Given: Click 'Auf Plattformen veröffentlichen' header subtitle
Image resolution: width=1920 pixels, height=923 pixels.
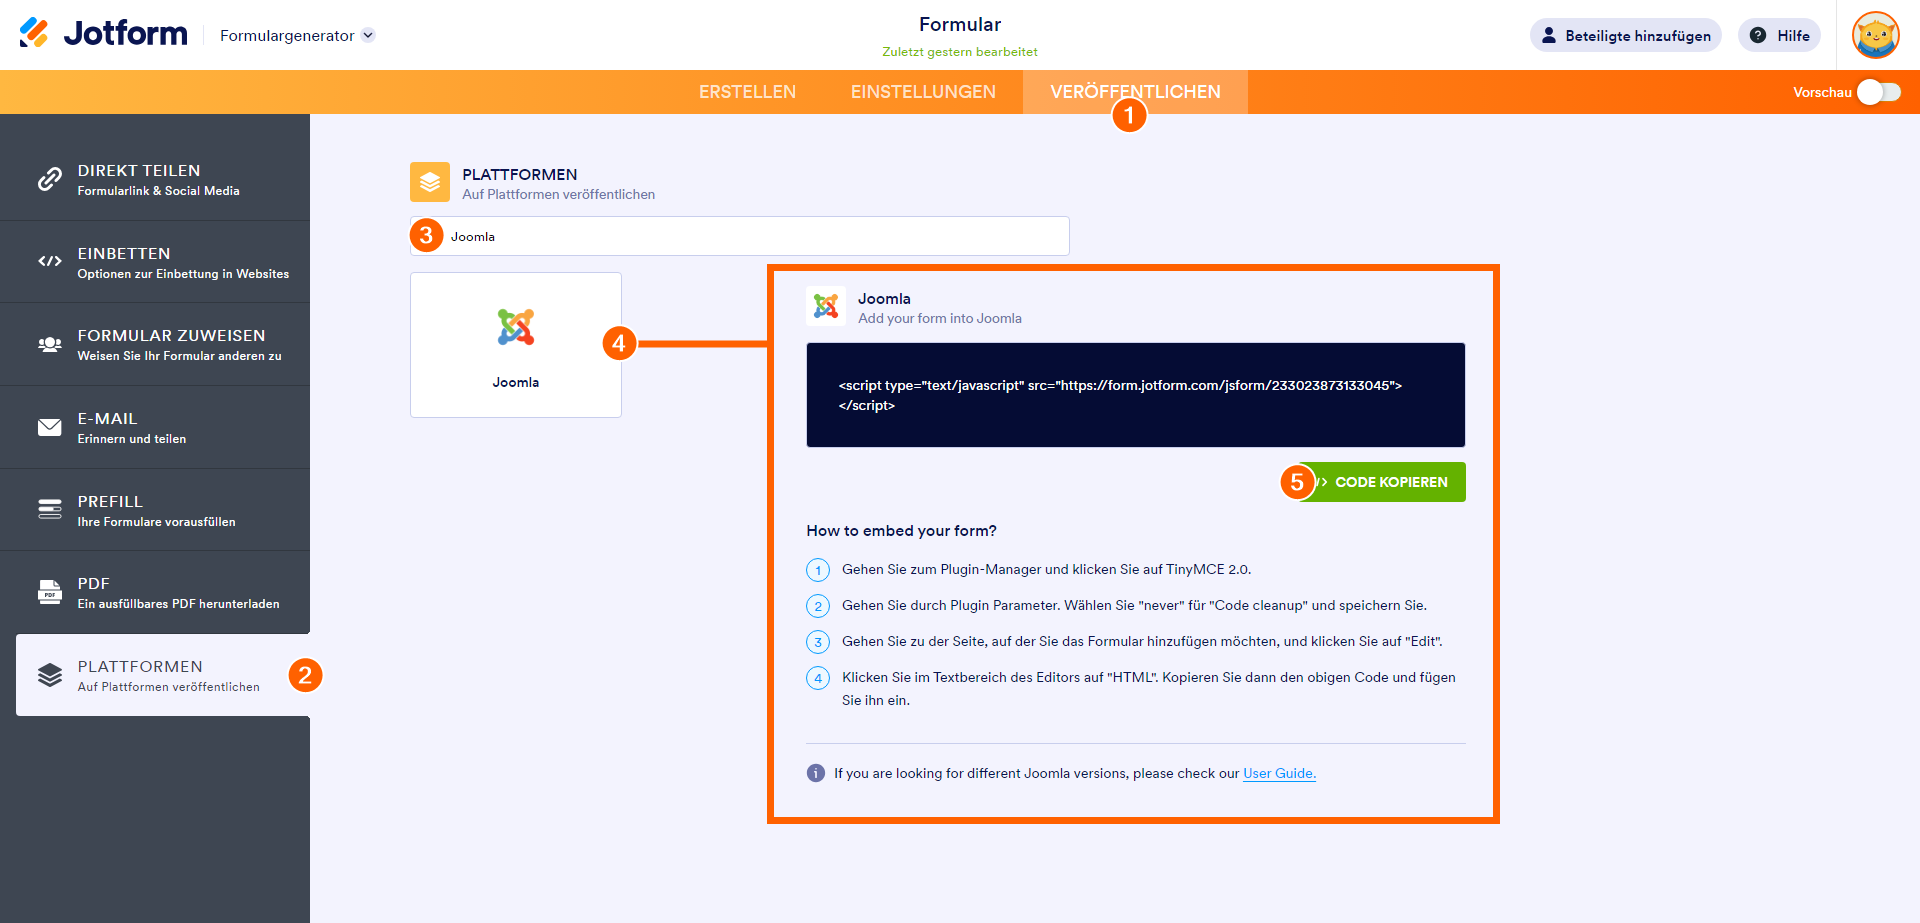Looking at the screenshot, I should click(x=559, y=195).
